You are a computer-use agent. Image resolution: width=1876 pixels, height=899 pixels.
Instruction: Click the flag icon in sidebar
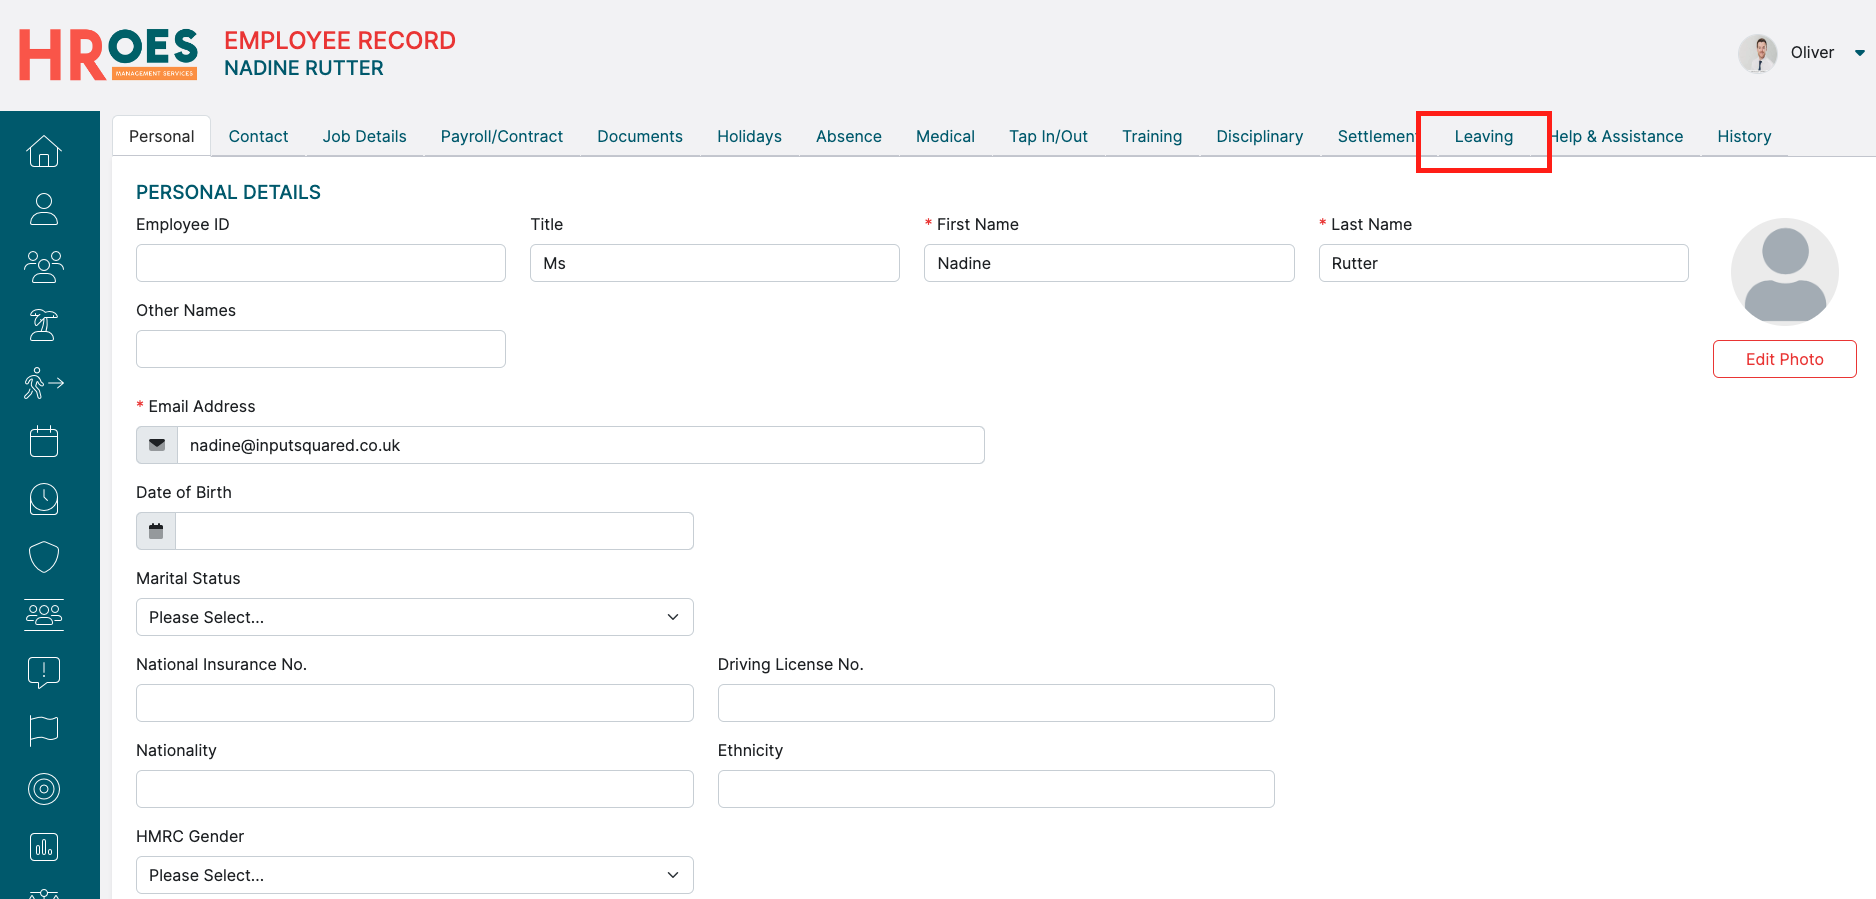[x=44, y=731]
